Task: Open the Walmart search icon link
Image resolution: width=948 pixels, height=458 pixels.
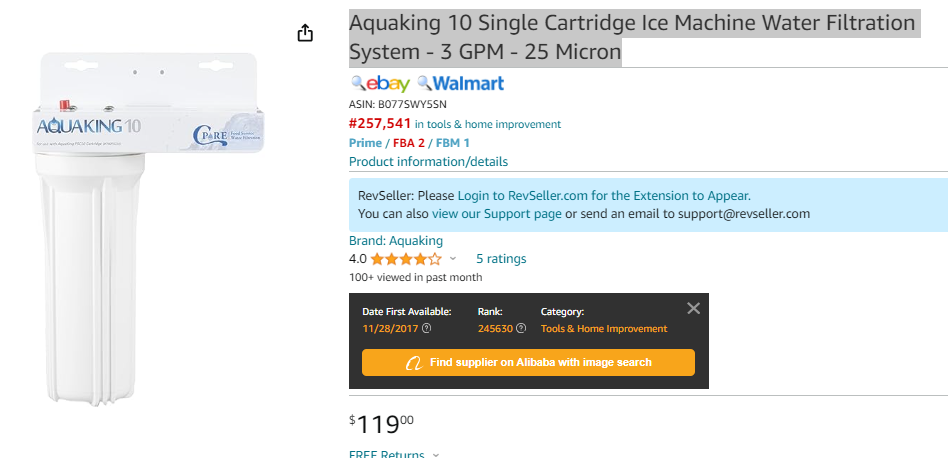Action: [x=460, y=83]
